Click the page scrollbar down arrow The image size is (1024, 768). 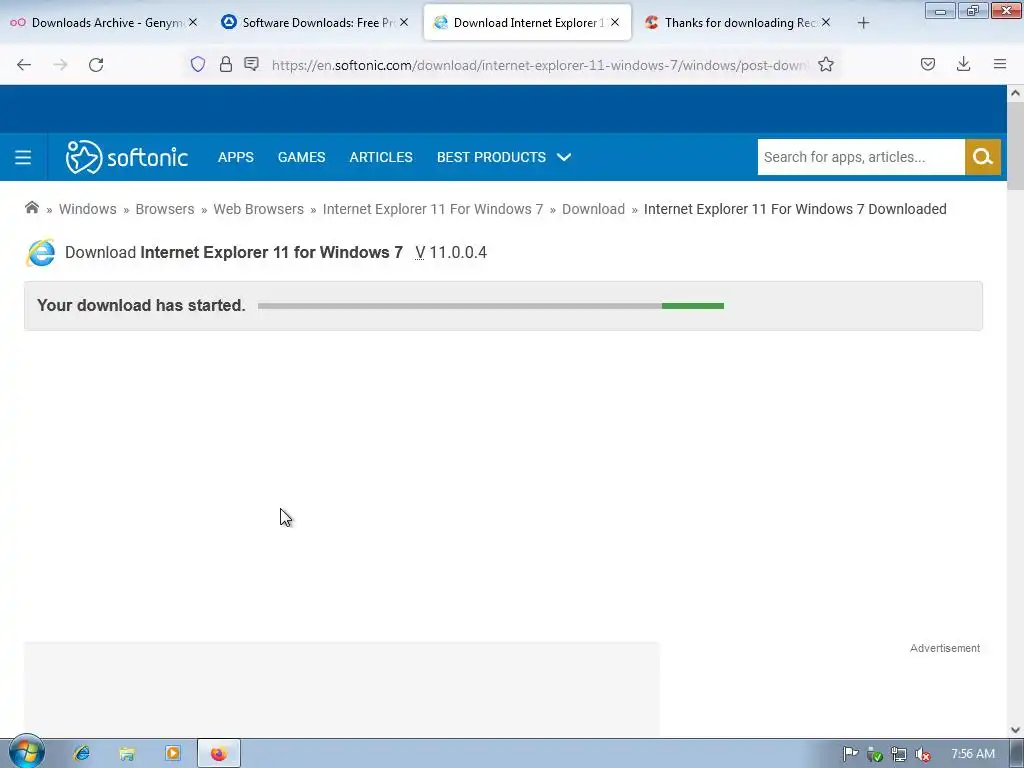[1015, 730]
